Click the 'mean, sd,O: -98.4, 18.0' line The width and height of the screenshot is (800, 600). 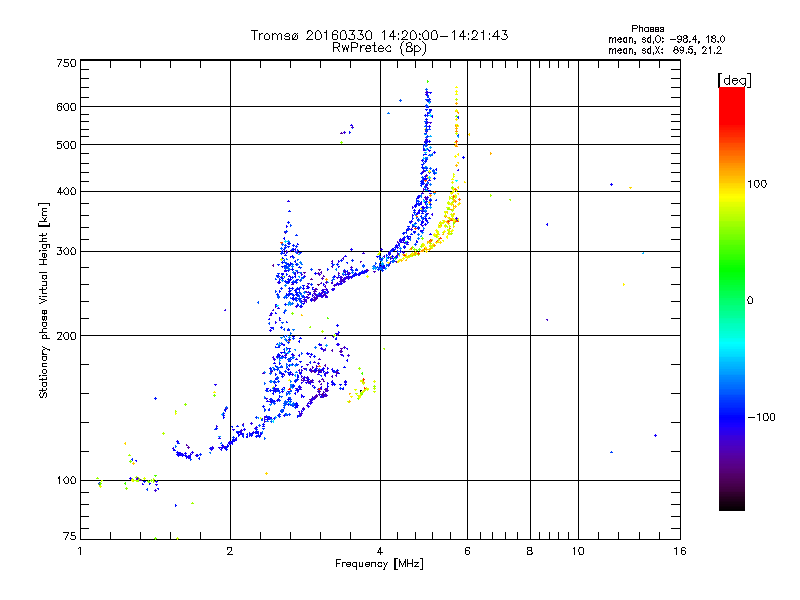pyautogui.click(x=666, y=39)
